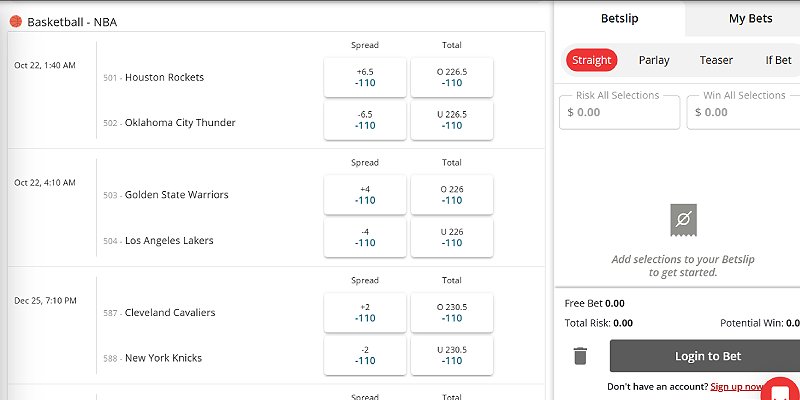Viewport: 800px width, 400px height.
Task: Click the trash can icon to clear betslip
Action: tap(580, 356)
